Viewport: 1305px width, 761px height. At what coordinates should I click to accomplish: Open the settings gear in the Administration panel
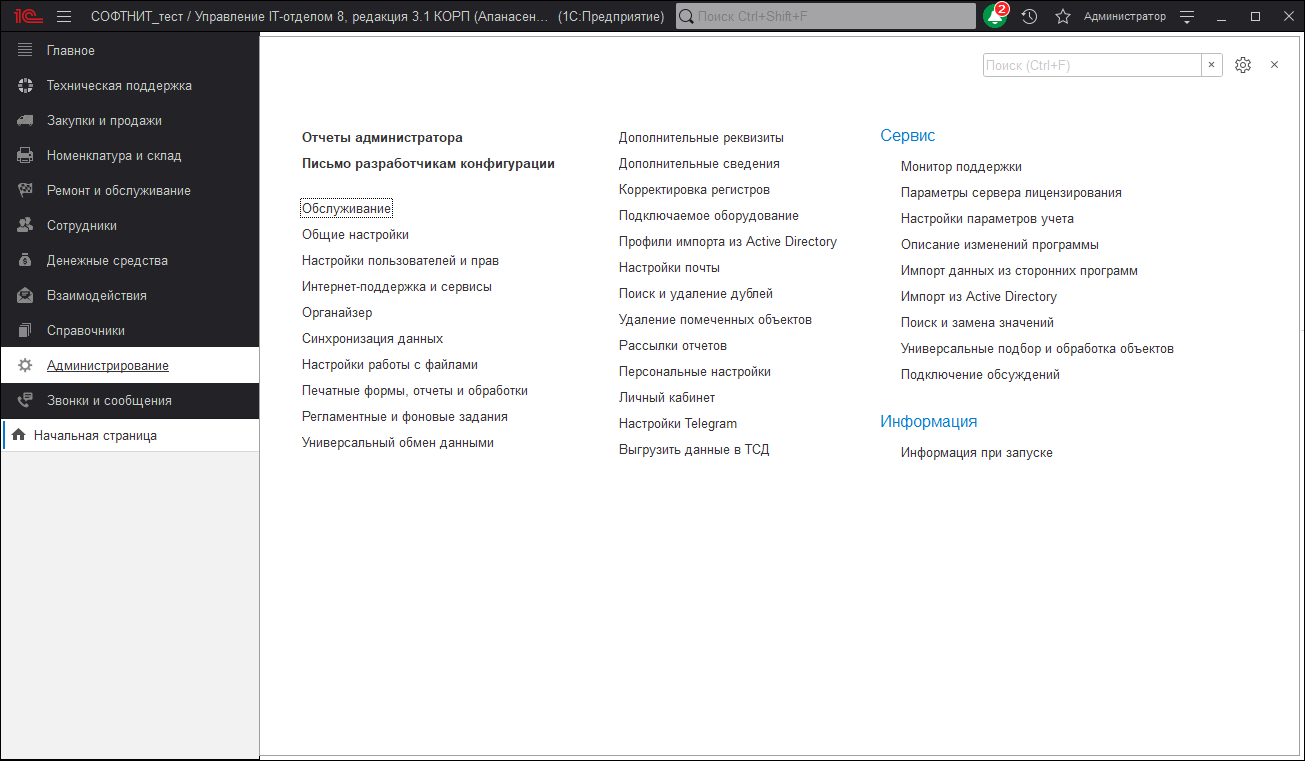click(1243, 64)
